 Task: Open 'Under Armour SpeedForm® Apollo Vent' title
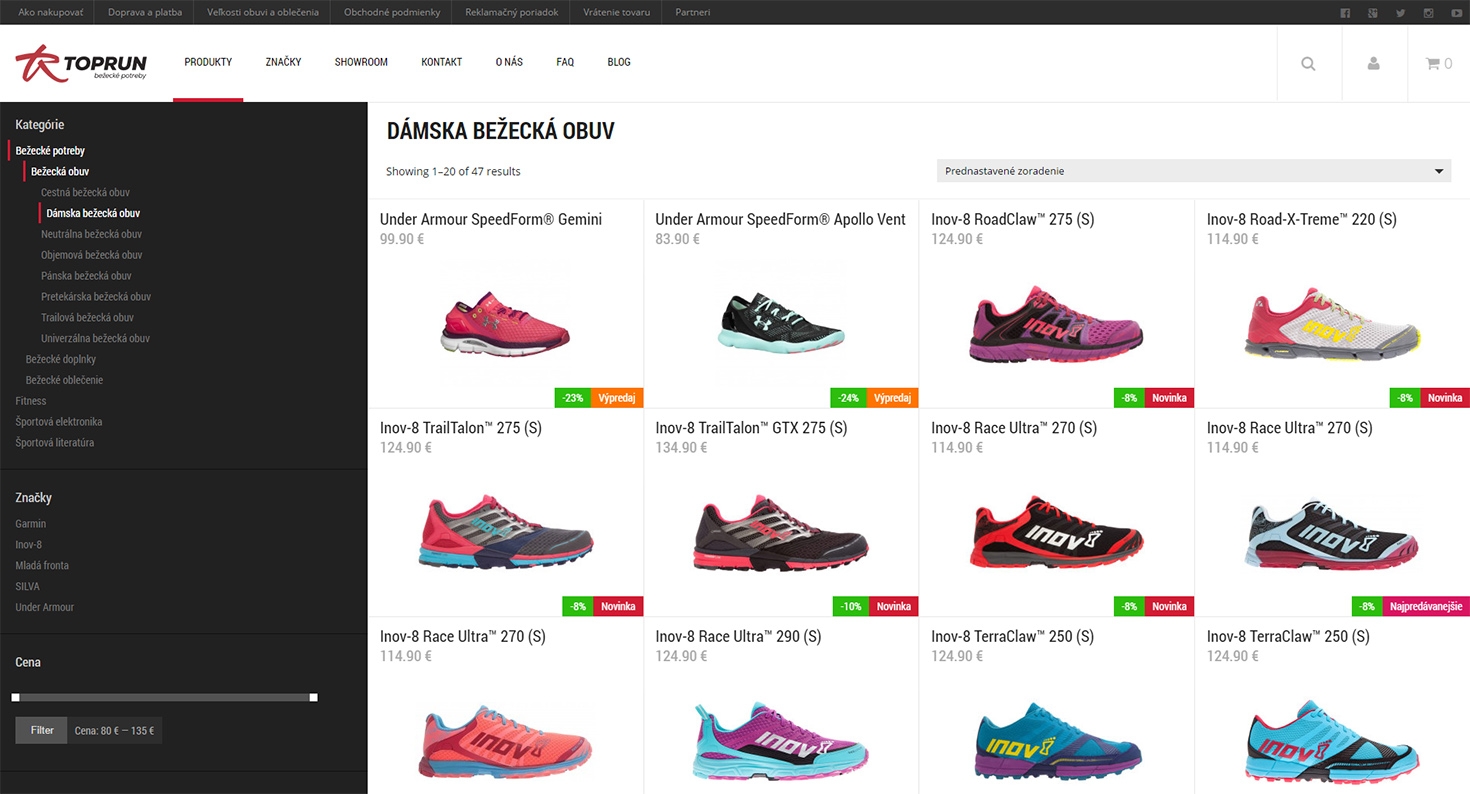[781, 219]
